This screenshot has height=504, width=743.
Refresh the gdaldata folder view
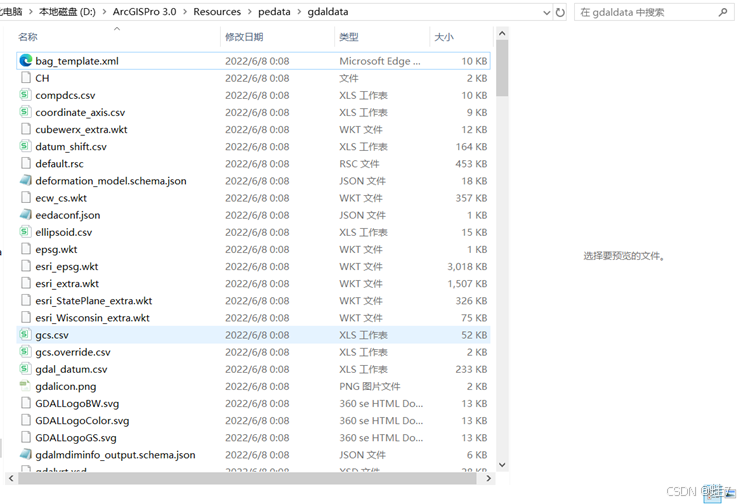pyautogui.click(x=560, y=12)
